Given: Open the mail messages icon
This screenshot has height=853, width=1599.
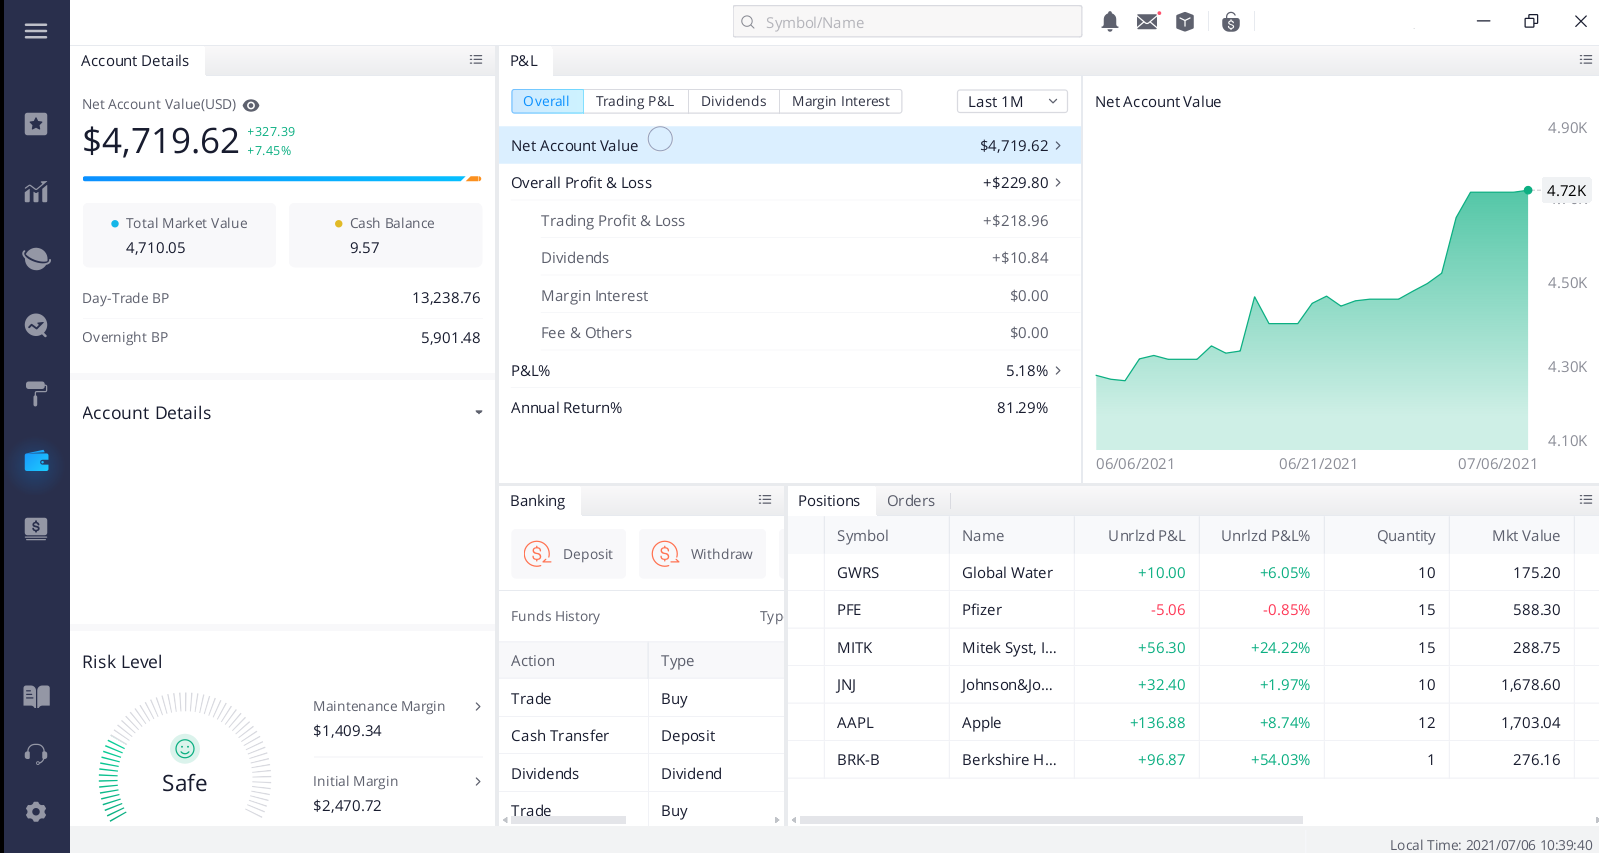Looking at the screenshot, I should coord(1148,21).
